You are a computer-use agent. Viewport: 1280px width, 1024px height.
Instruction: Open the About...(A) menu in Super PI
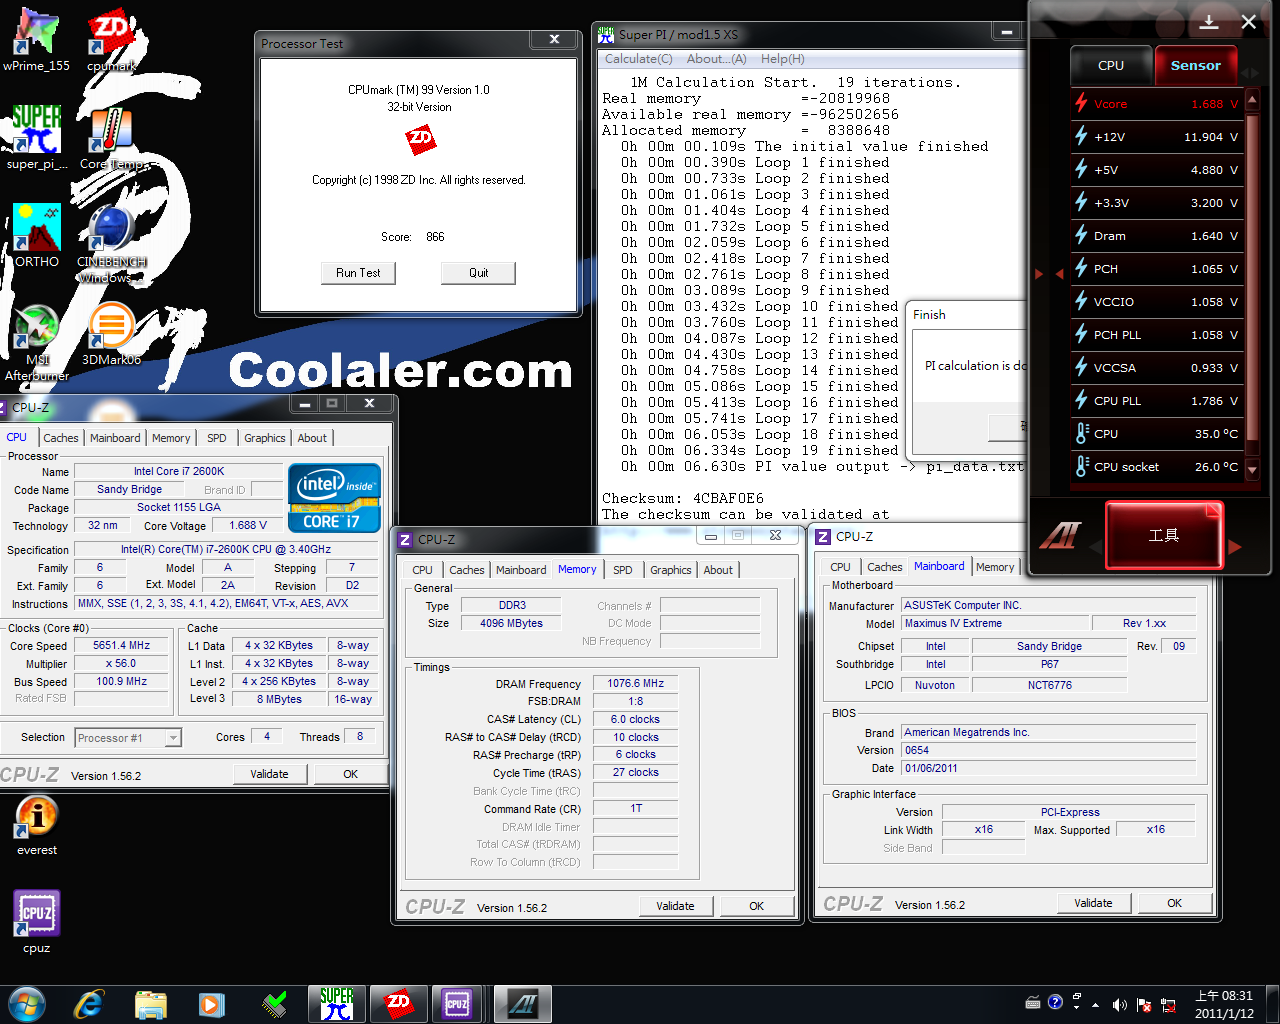(x=716, y=59)
